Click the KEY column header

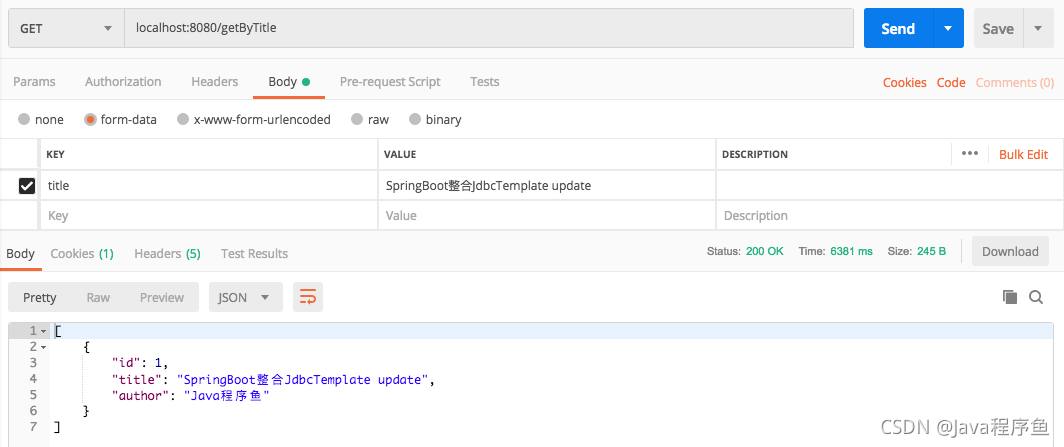tap(55, 154)
